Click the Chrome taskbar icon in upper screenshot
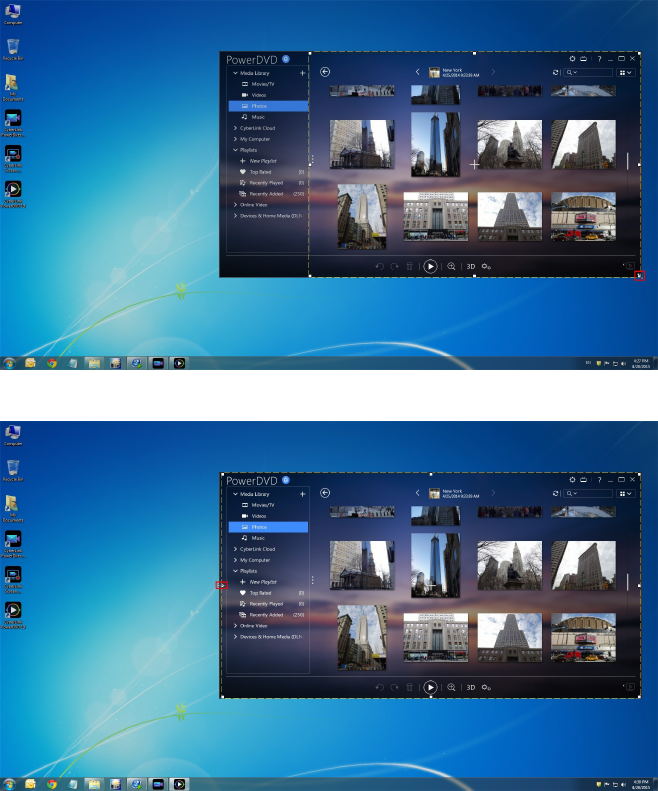Screen dimensions: 658x791 point(51,363)
